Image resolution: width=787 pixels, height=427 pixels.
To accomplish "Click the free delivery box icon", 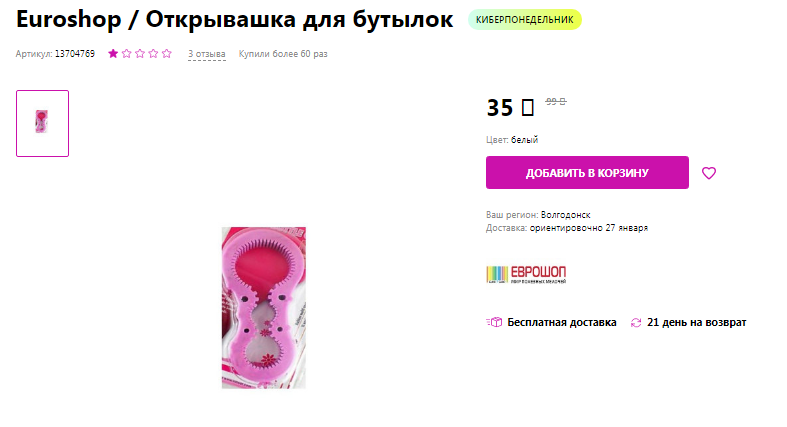I will coord(494,323).
